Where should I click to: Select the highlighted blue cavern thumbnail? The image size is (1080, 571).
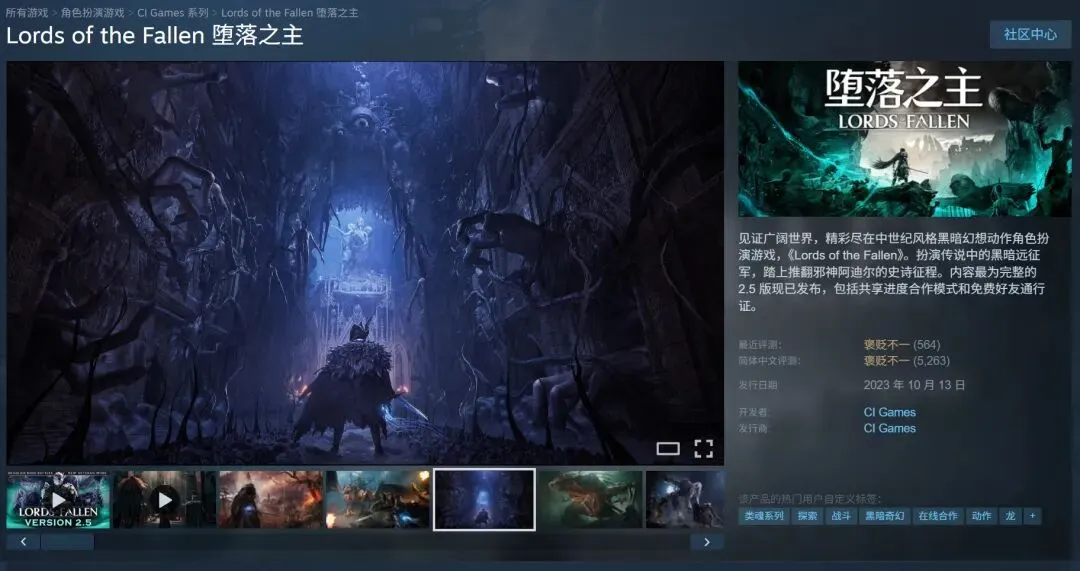(484, 500)
